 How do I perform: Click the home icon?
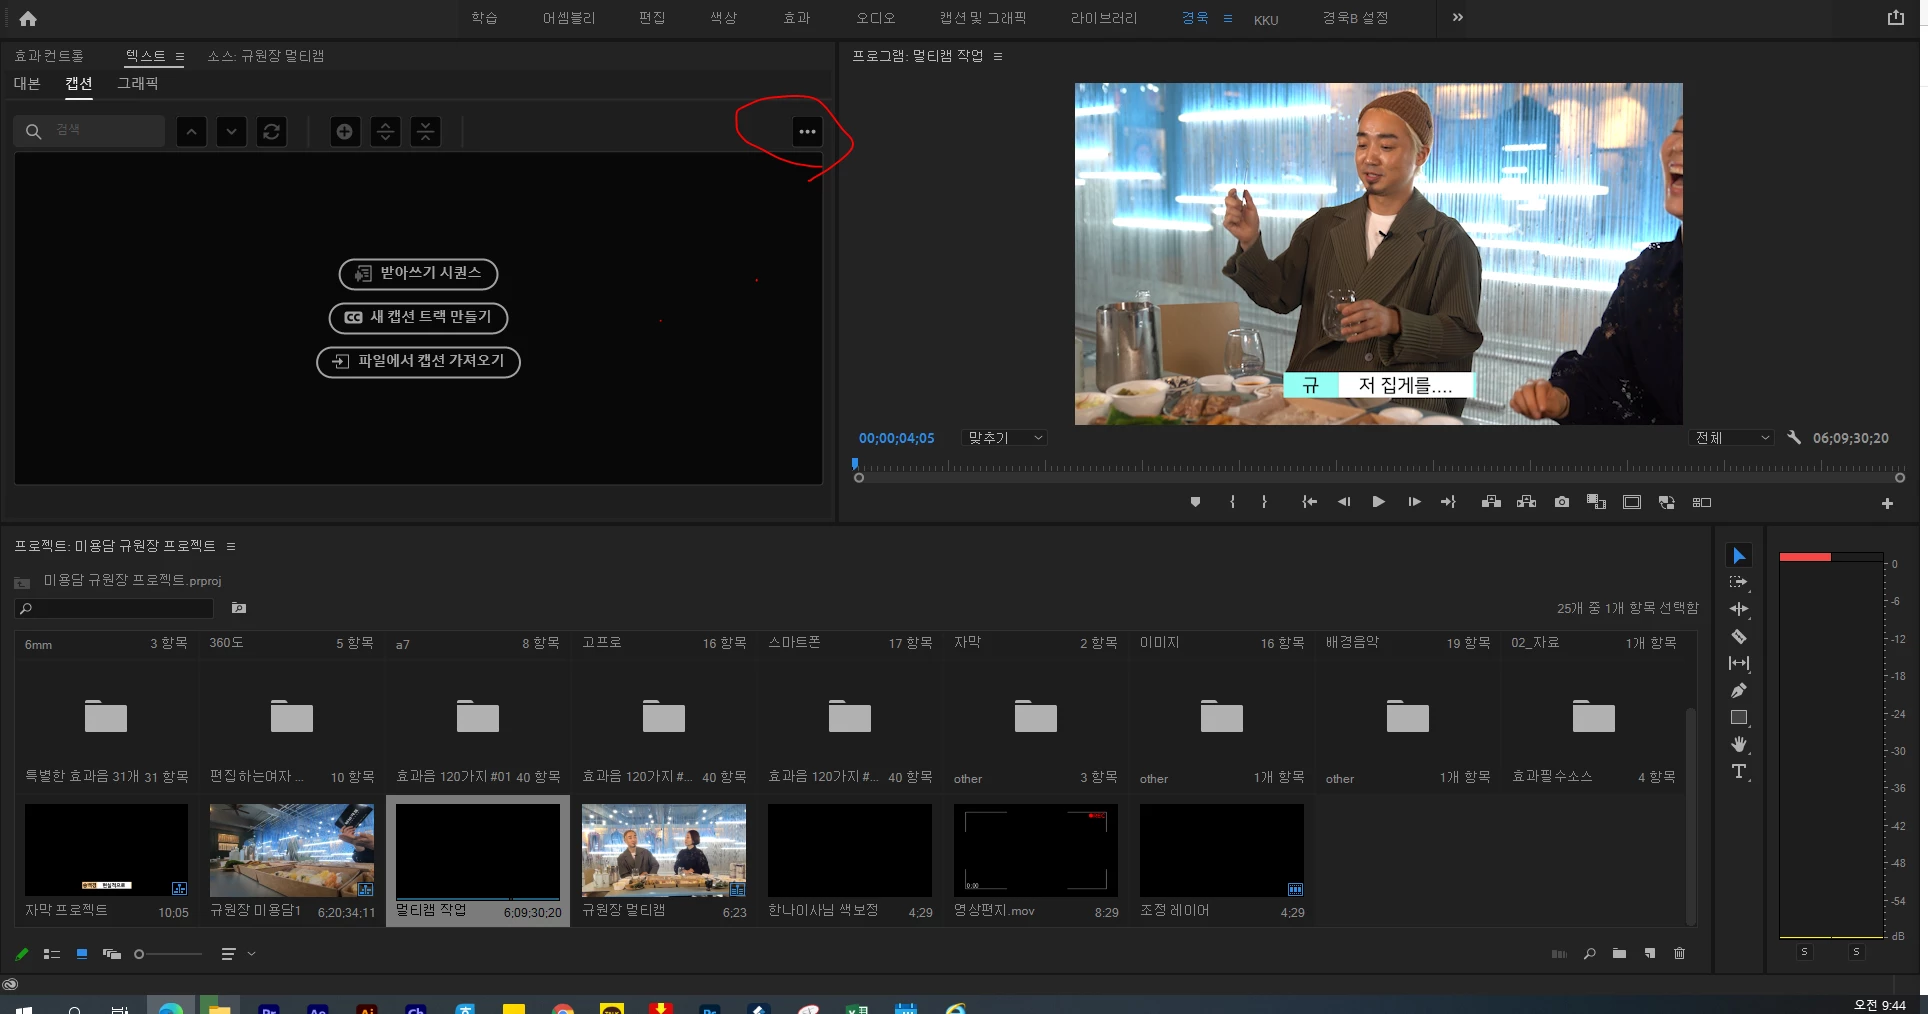pos(28,18)
